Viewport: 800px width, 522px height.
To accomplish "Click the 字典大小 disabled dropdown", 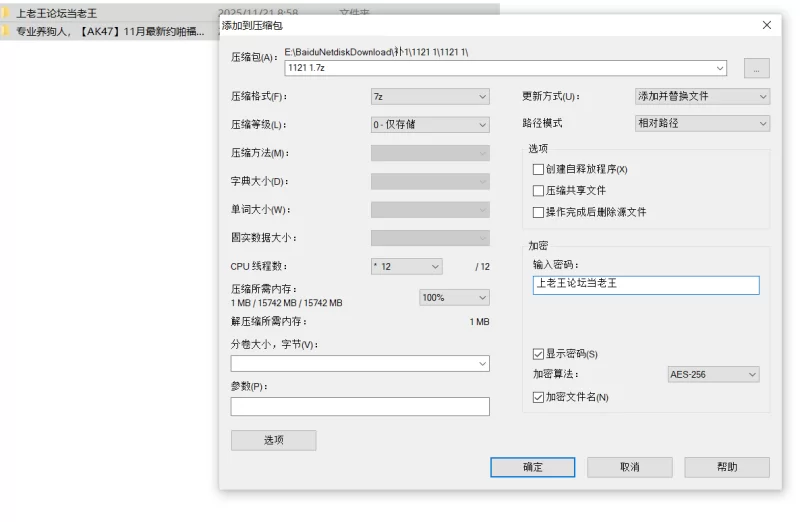I will tap(430, 181).
